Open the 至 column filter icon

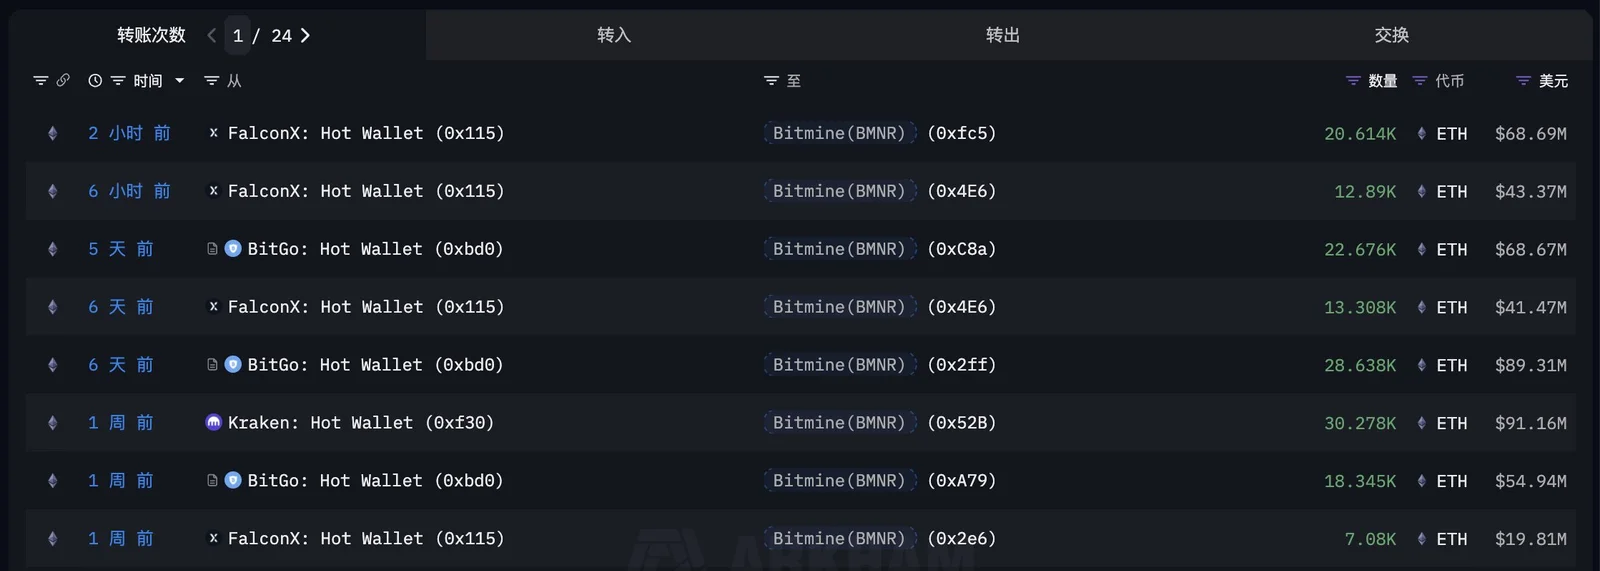pos(771,81)
